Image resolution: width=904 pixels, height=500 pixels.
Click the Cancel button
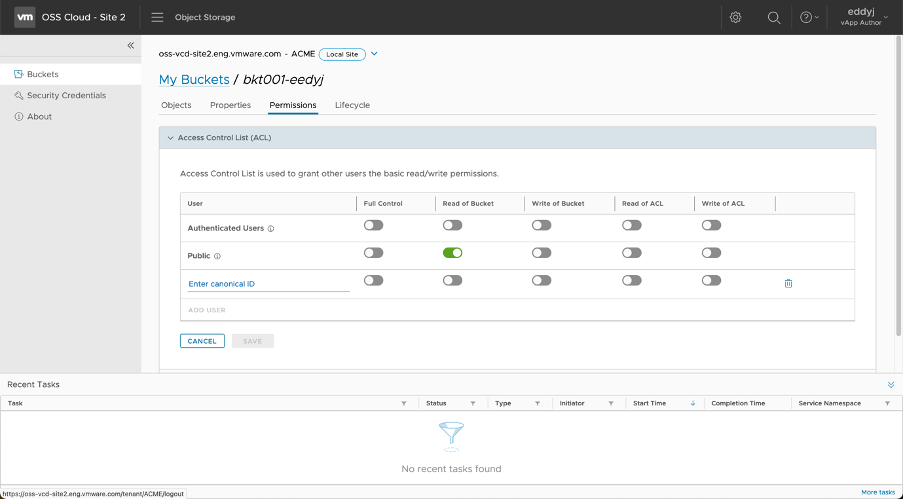[202, 341]
